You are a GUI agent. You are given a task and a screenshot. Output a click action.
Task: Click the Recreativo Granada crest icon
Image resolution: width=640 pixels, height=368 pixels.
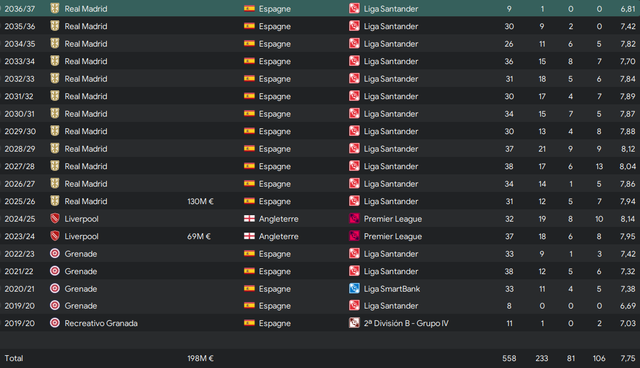pos(55,323)
